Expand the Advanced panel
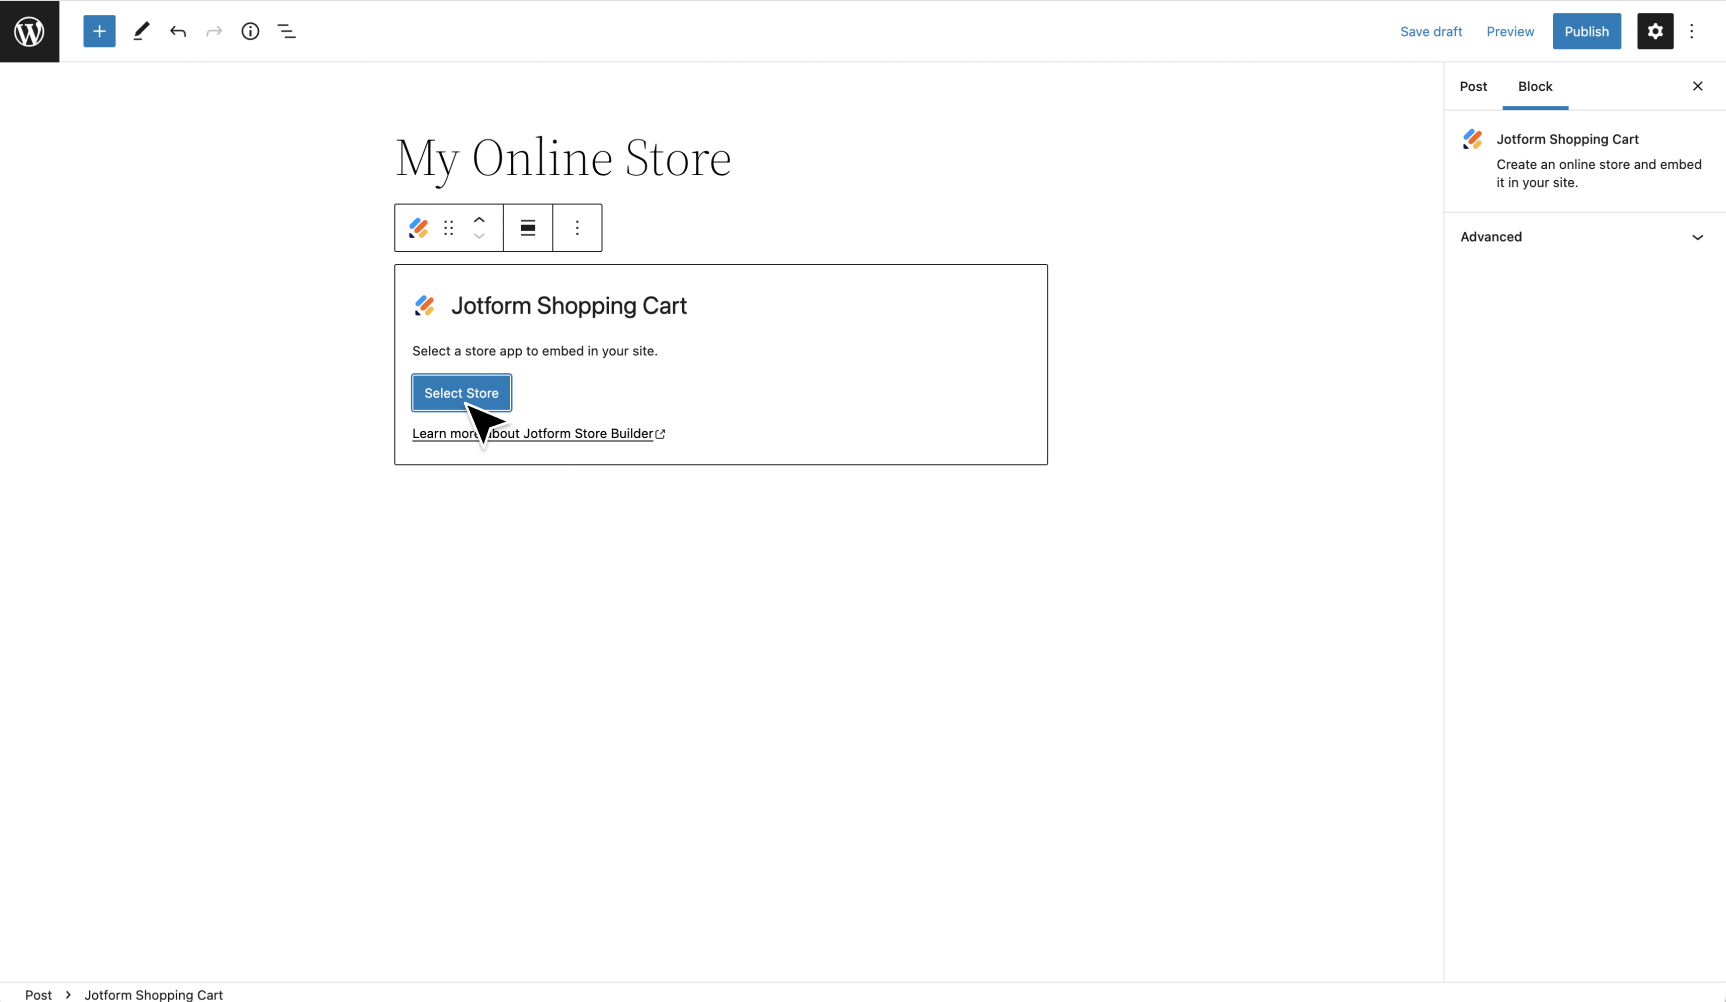Image resolution: width=1726 pixels, height=1002 pixels. pyautogui.click(x=1585, y=237)
